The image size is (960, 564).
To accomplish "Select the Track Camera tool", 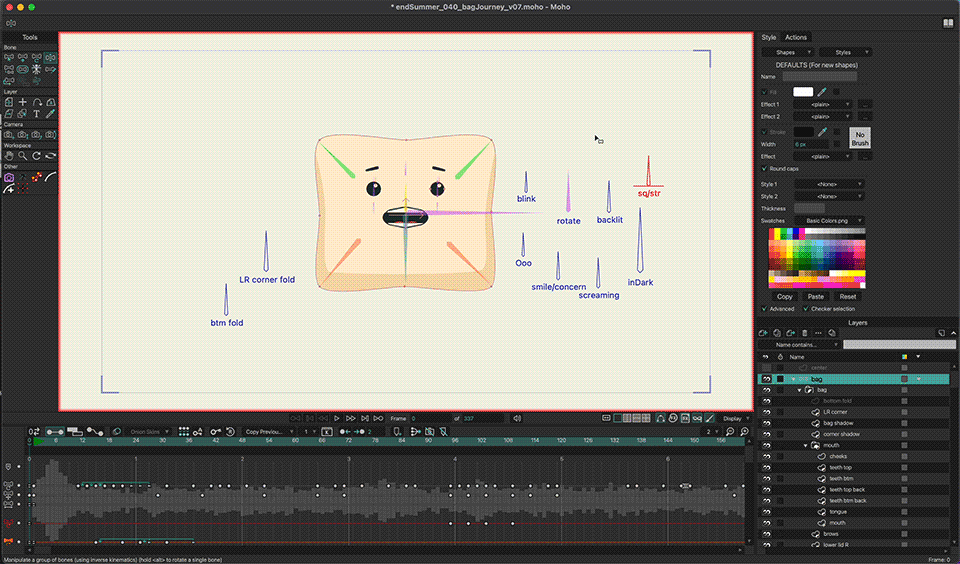I will pos(8,135).
